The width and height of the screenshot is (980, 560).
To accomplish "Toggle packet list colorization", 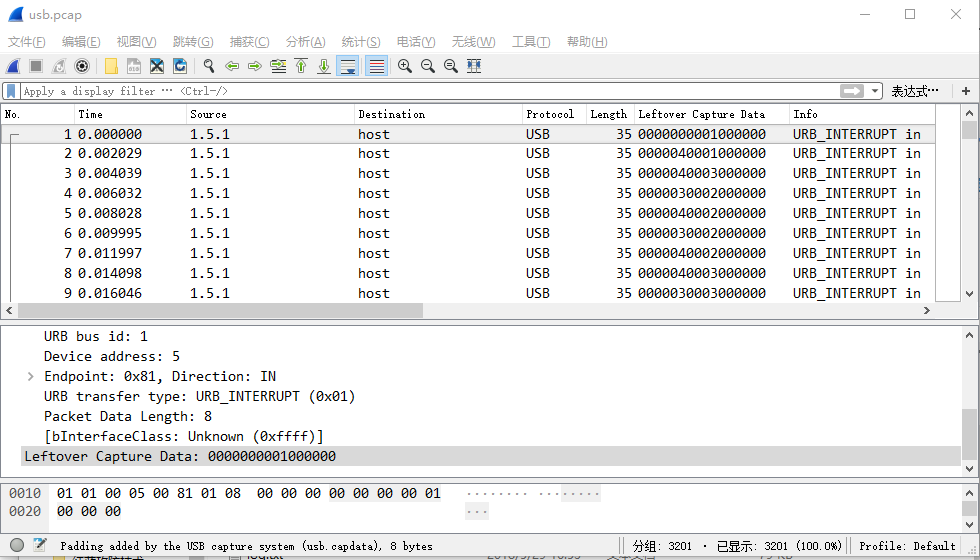I will tap(376, 66).
